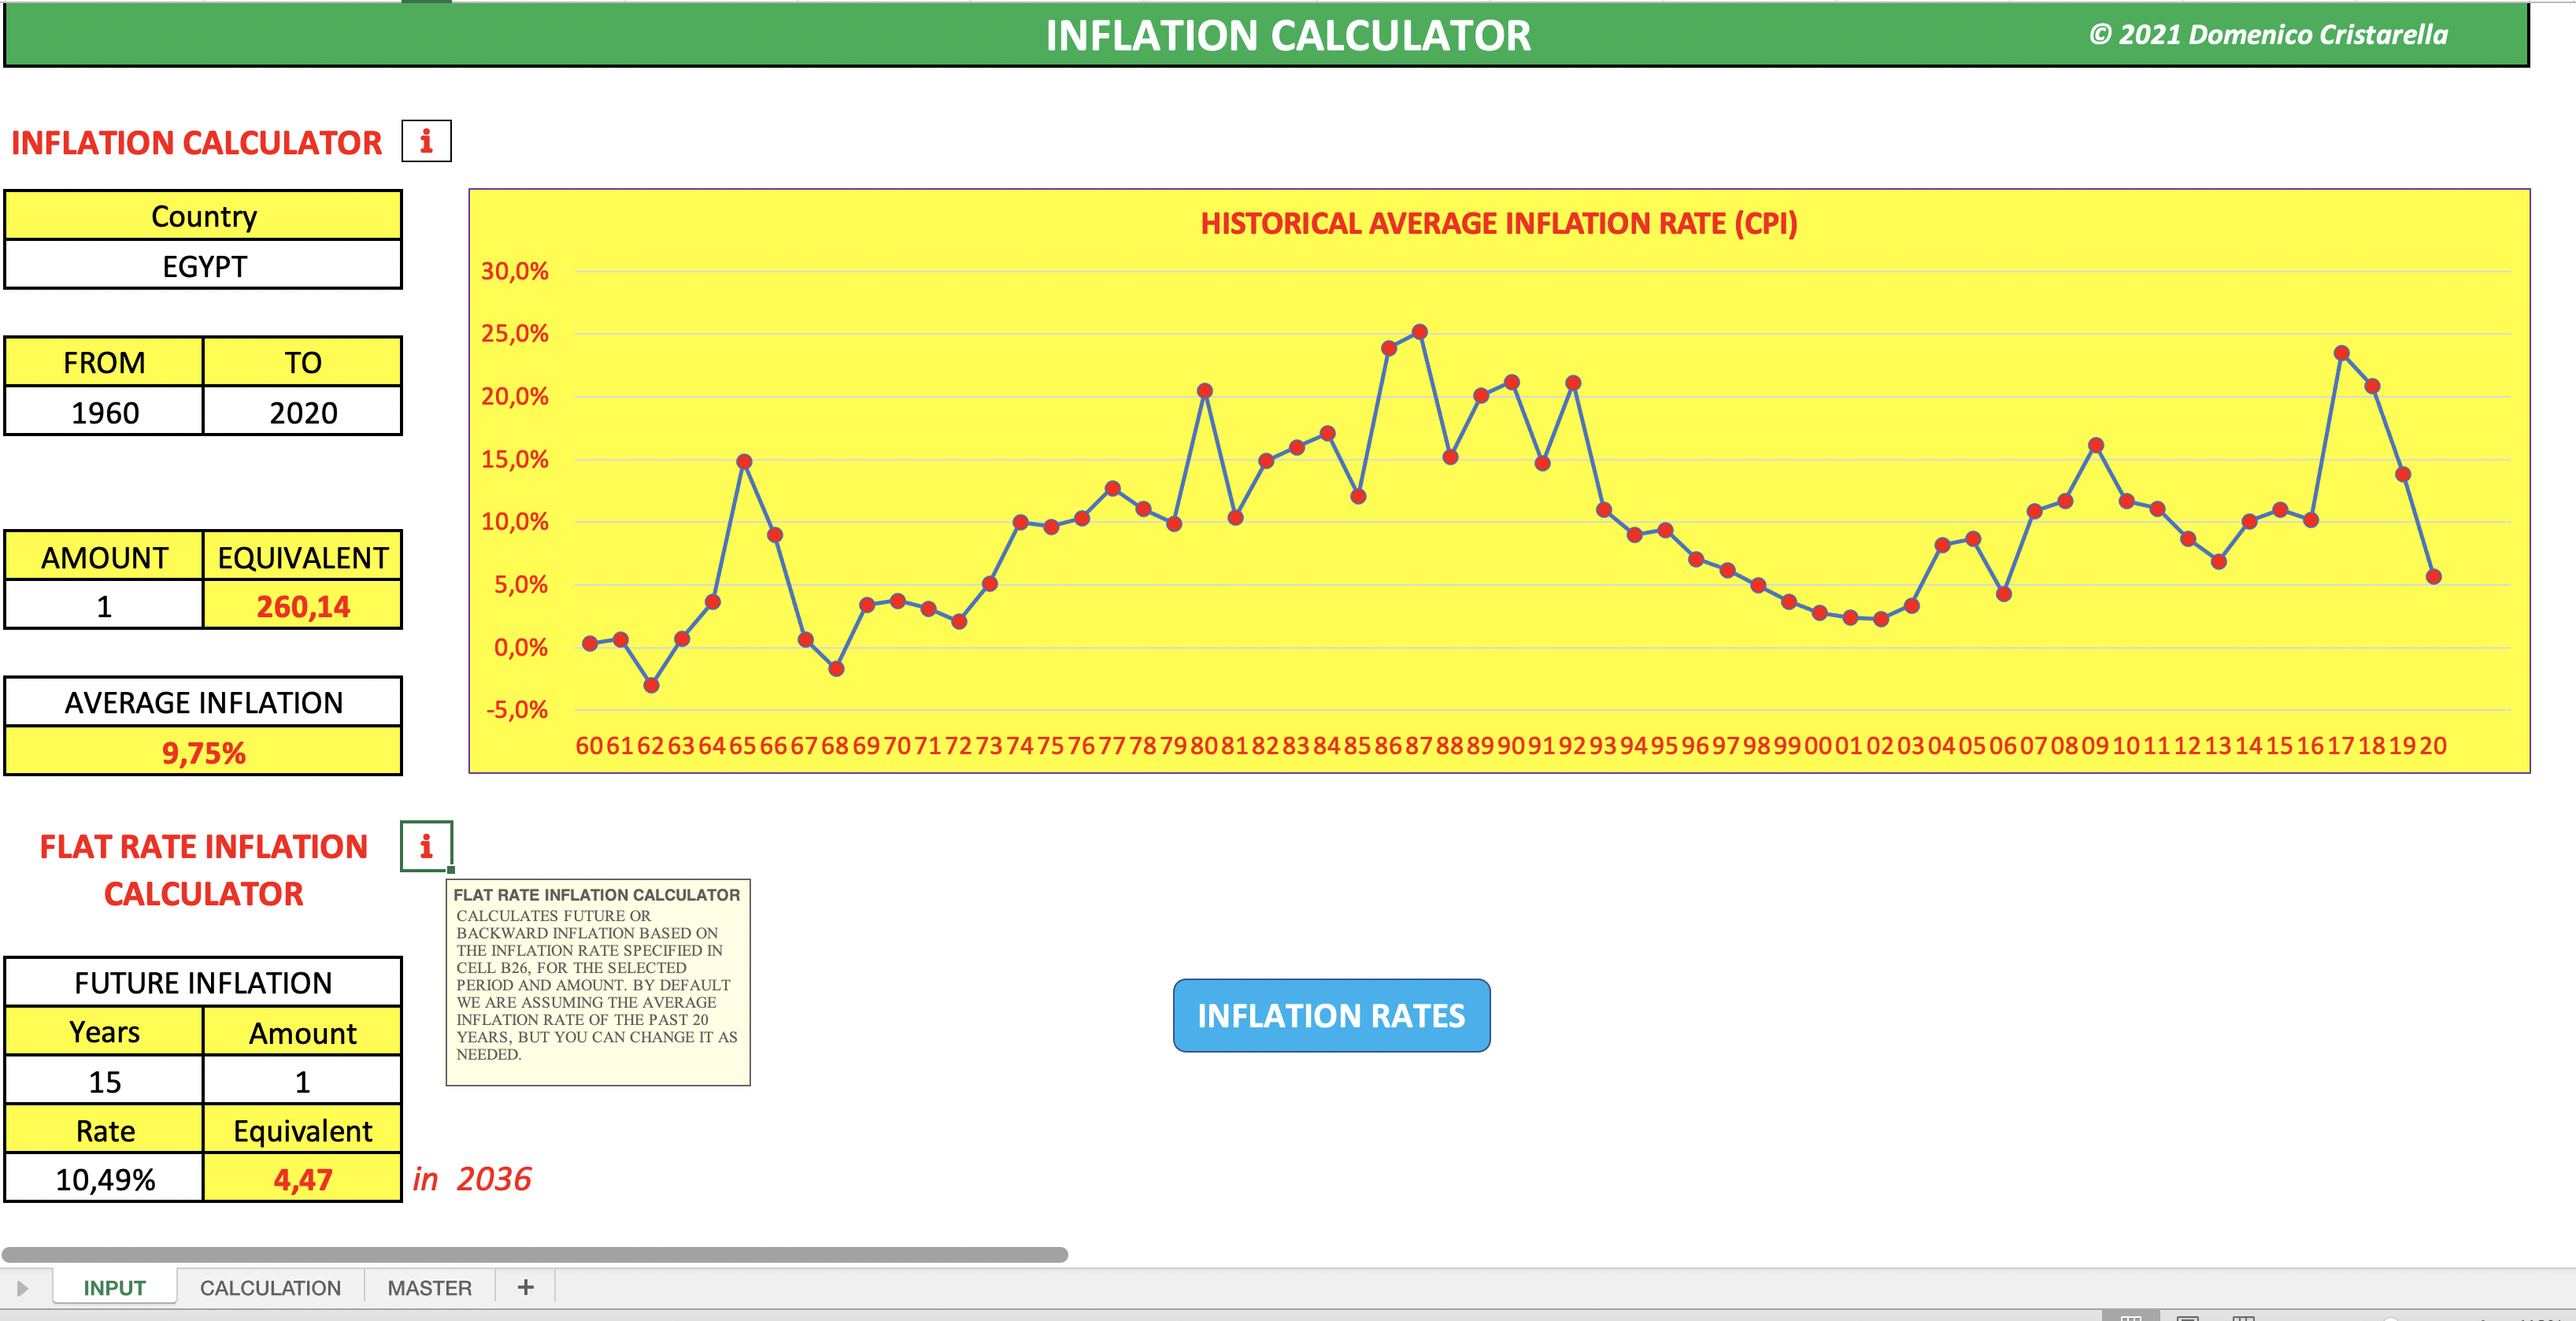Click the Page Break Preview icon in status bar
This screenshot has height=1321, width=2576.
[x=2245, y=1318]
